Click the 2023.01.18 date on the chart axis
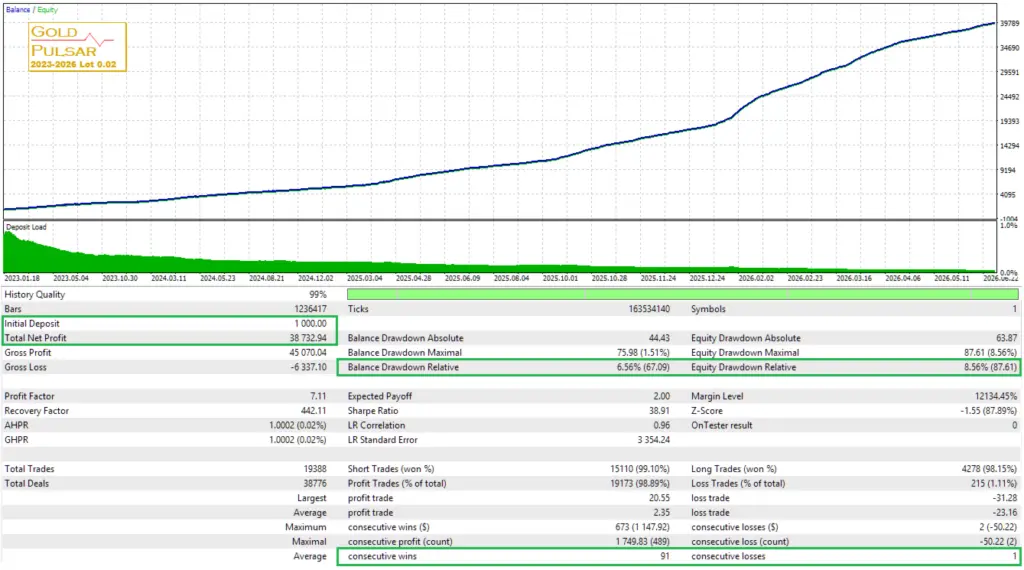 (x=22, y=278)
